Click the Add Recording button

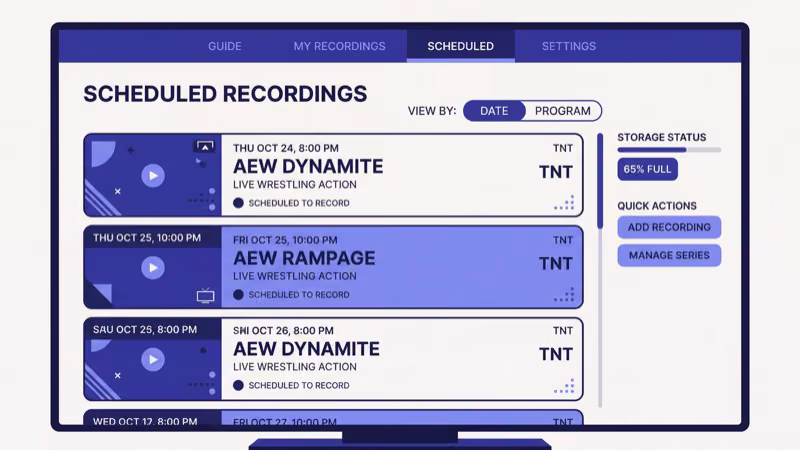coord(669,227)
